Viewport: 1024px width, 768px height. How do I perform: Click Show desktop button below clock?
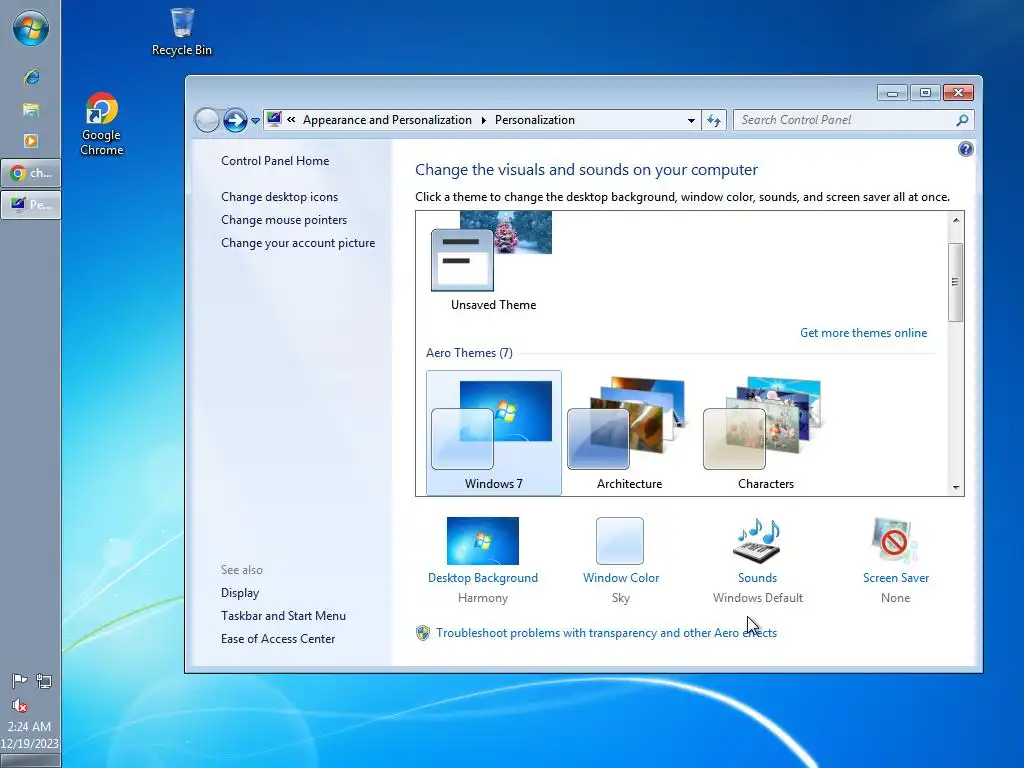[x=30, y=761]
